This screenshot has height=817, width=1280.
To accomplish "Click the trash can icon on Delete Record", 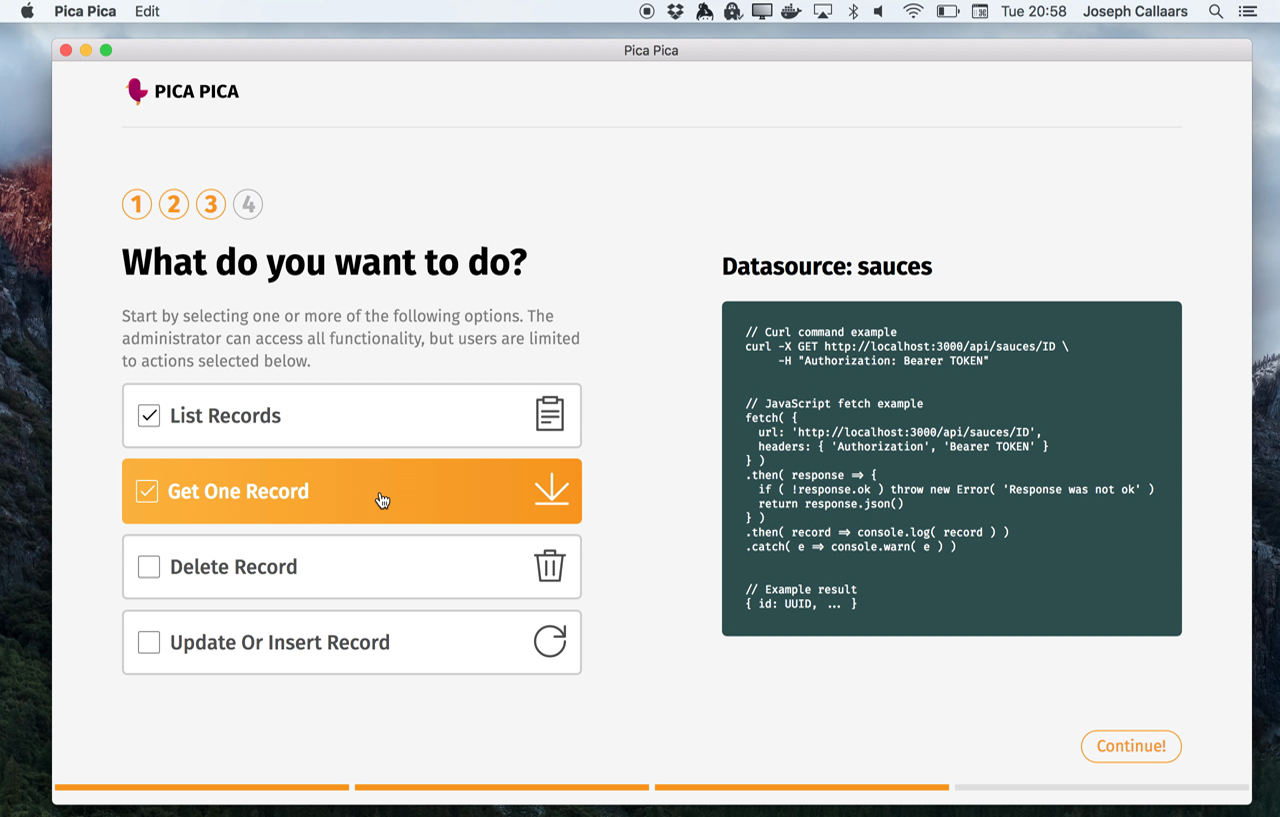I will pyautogui.click(x=549, y=566).
